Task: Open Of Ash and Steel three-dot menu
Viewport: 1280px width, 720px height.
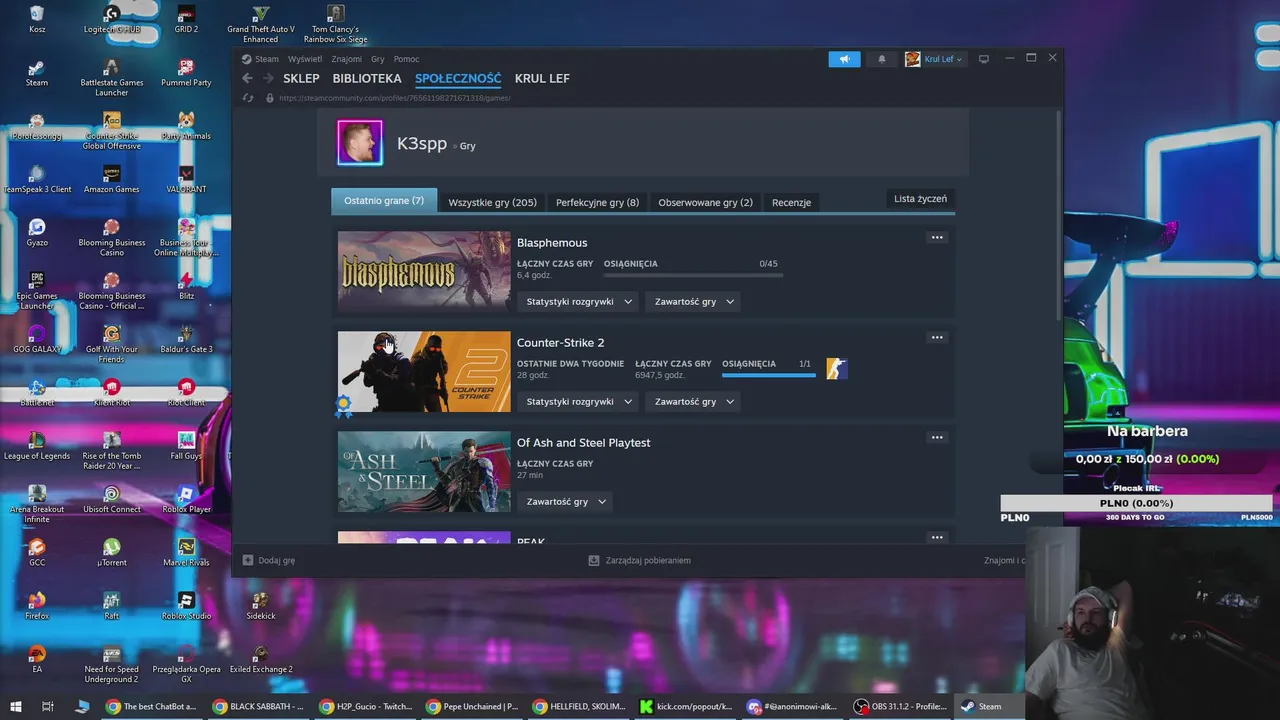Action: pos(936,438)
